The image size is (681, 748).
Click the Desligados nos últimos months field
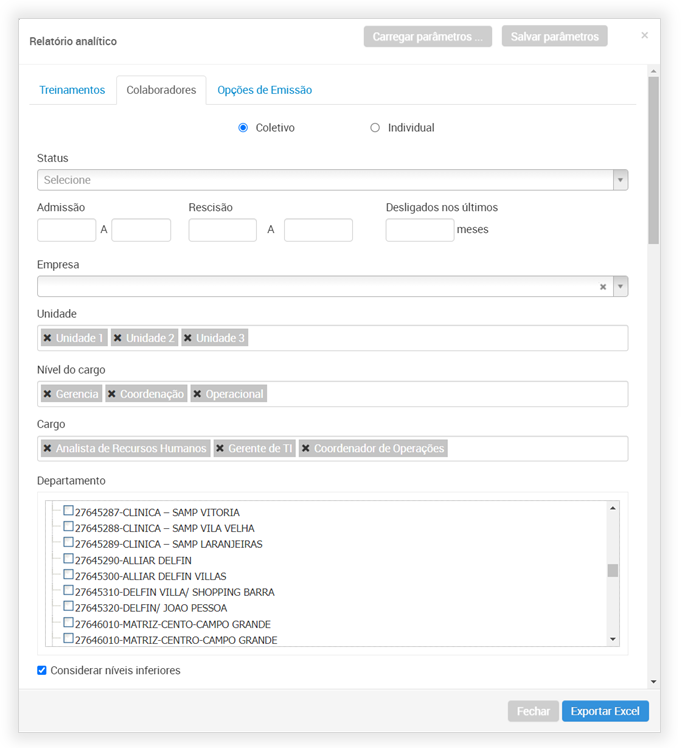(419, 230)
